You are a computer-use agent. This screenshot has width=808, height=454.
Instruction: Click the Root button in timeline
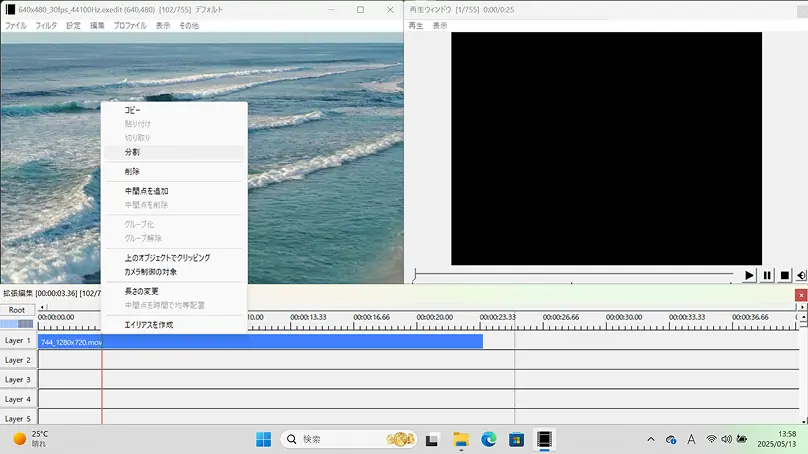click(x=17, y=310)
